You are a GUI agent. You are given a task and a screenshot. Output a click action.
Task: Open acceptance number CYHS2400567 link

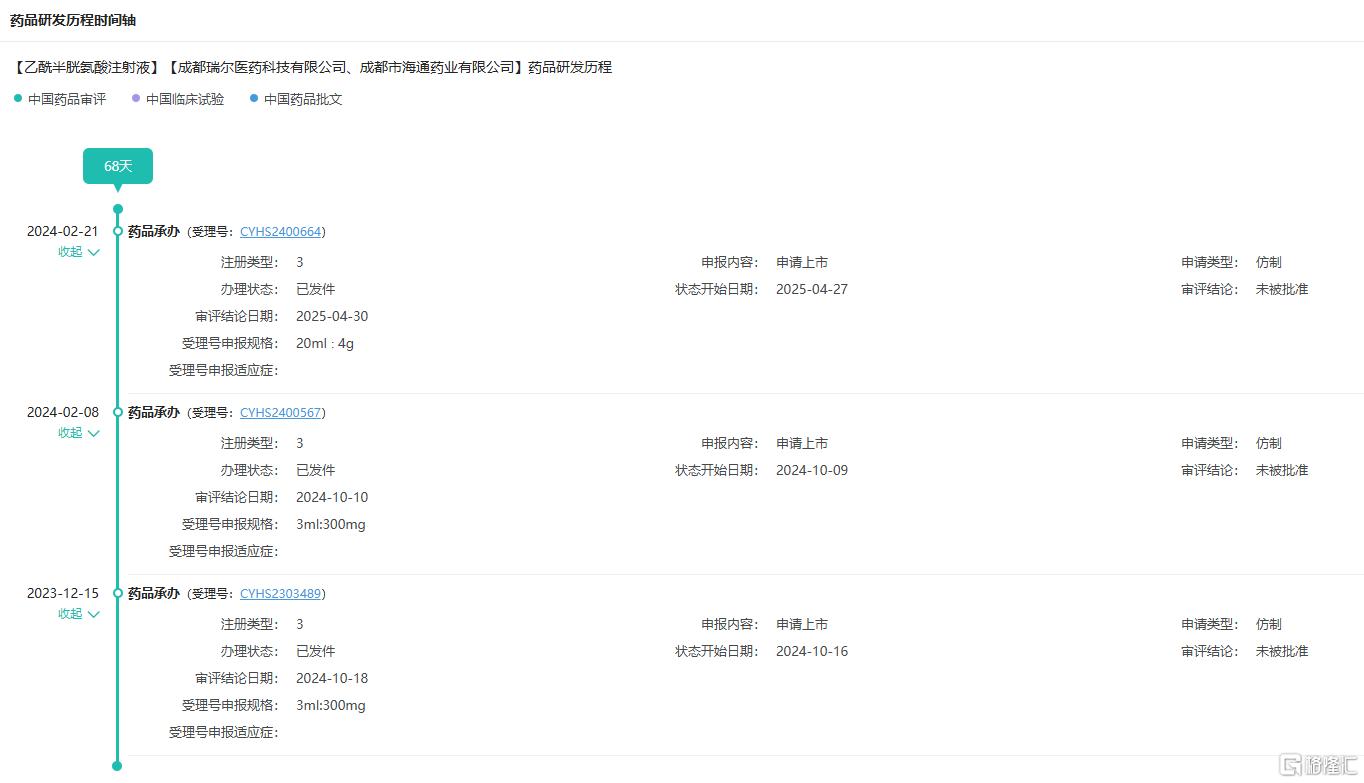(x=281, y=412)
